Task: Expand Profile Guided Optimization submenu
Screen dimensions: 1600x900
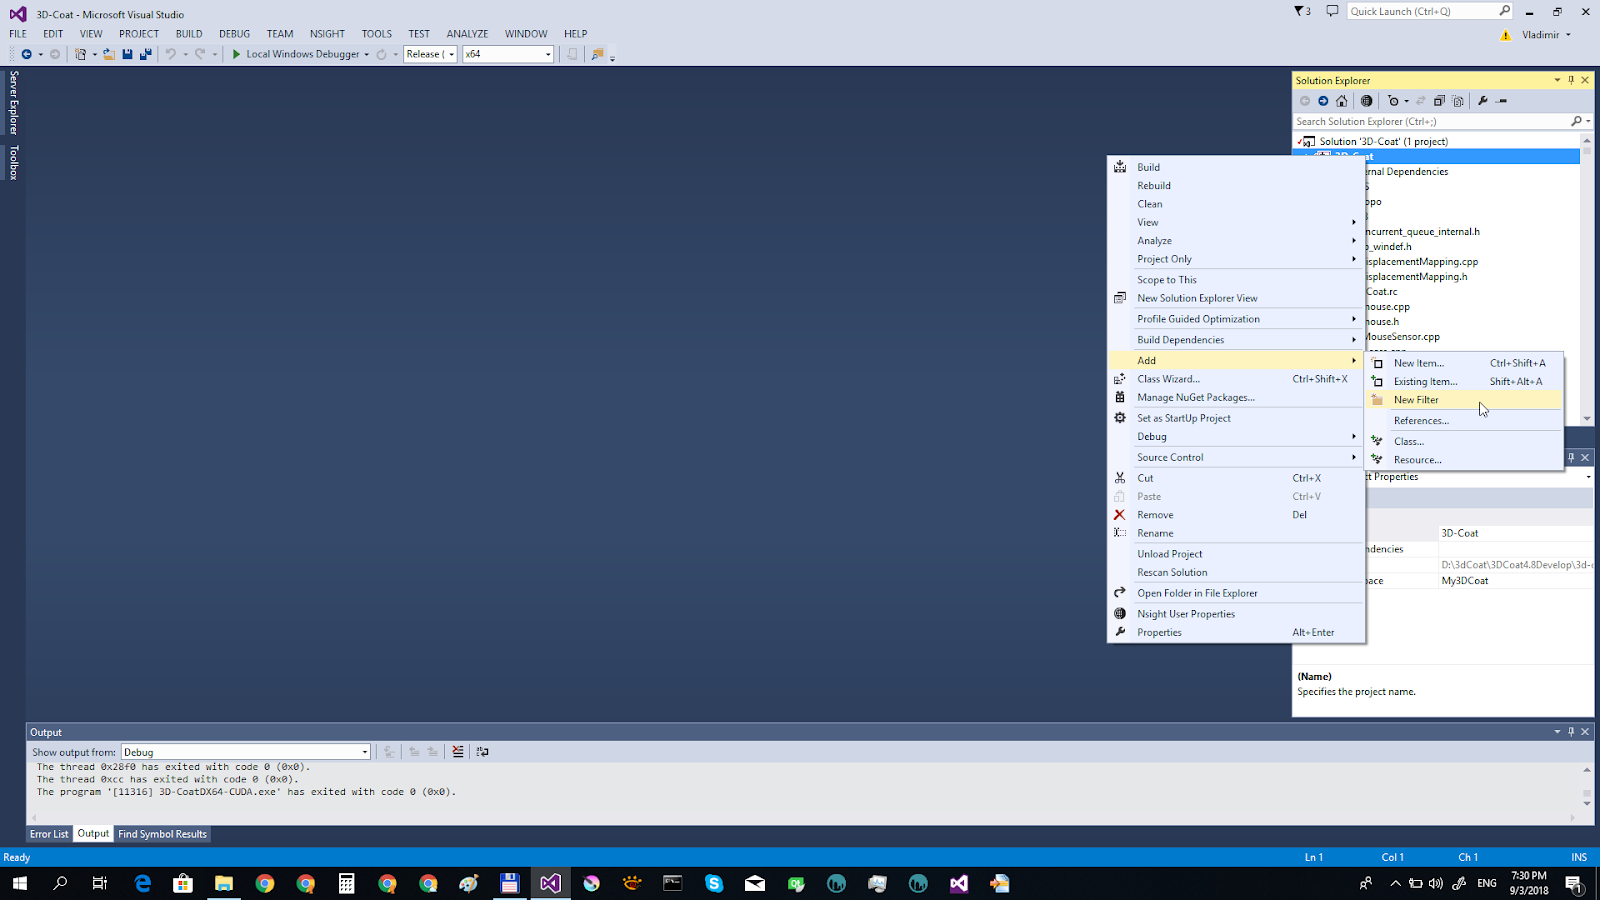Action: pos(1236,319)
